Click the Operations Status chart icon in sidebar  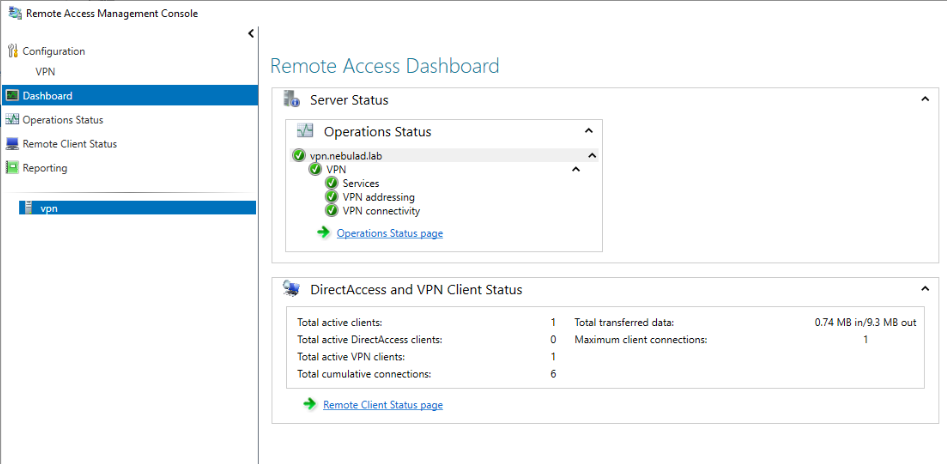(x=12, y=120)
